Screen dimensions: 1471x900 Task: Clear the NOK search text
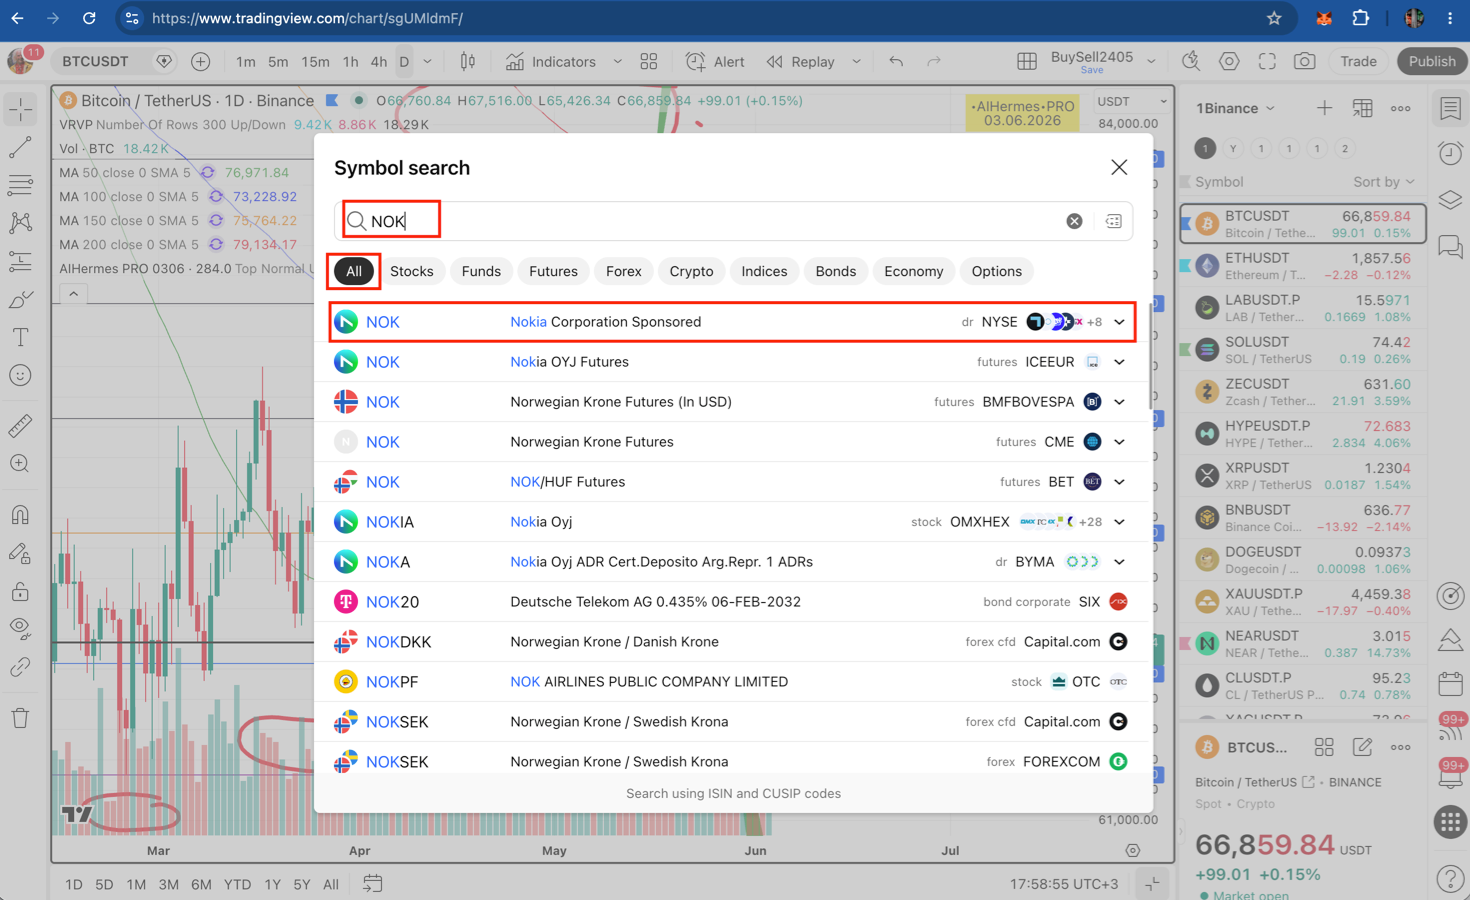pyautogui.click(x=1074, y=221)
